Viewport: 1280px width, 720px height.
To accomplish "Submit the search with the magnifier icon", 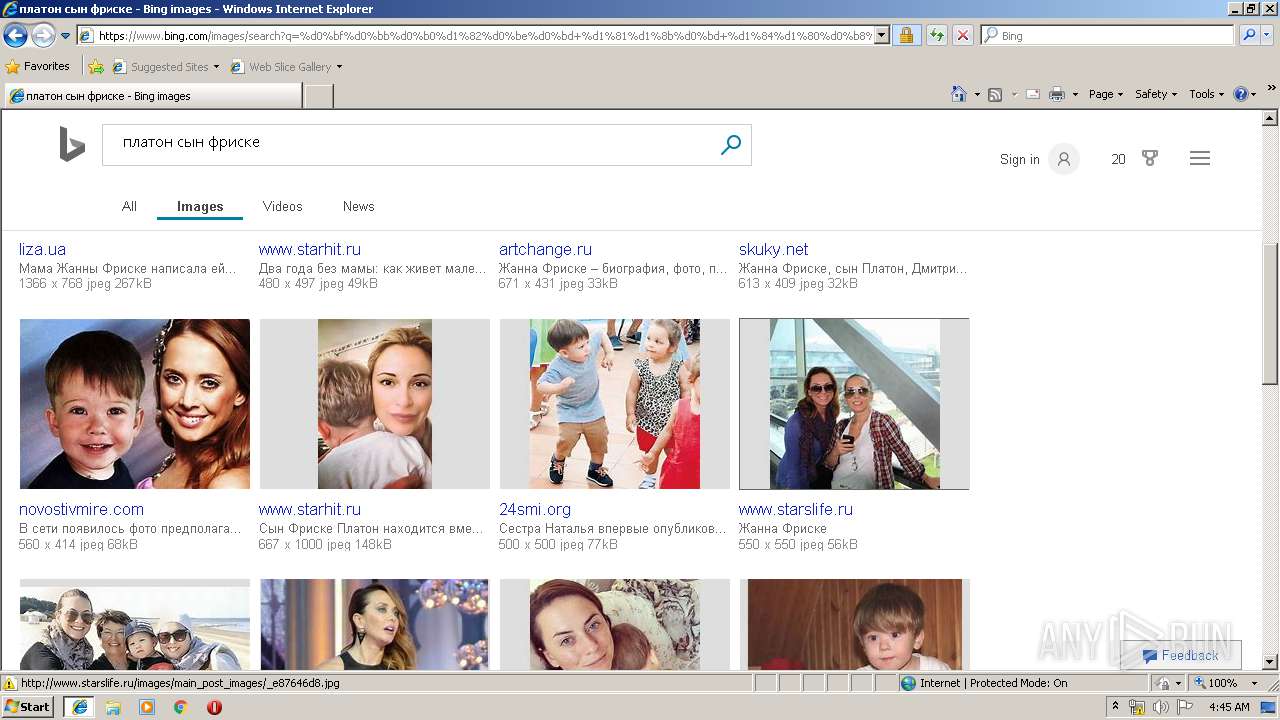I will point(731,145).
